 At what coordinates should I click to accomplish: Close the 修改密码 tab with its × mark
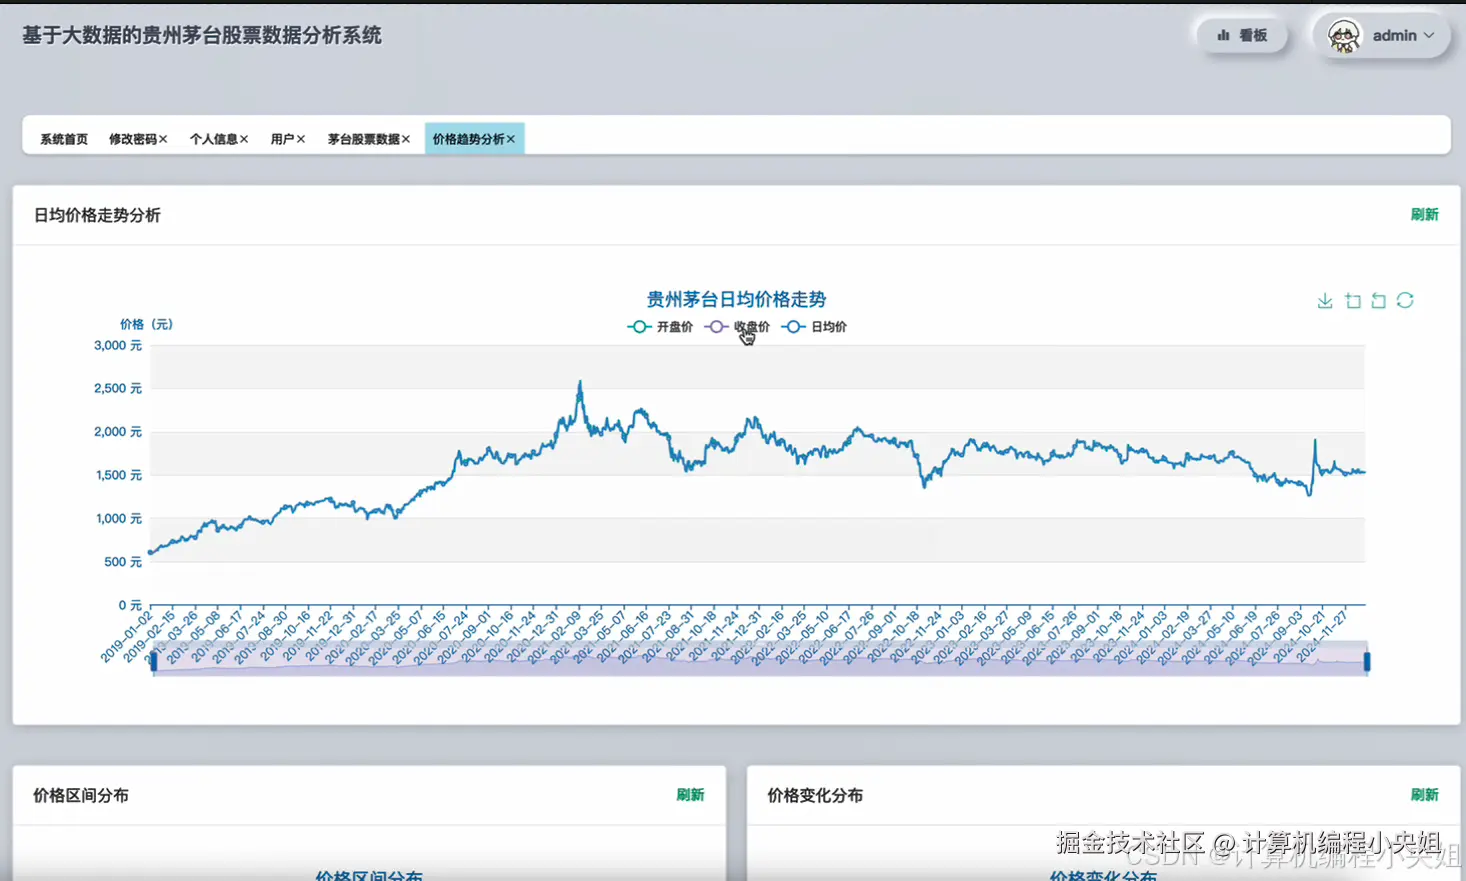[x=164, y=139]
